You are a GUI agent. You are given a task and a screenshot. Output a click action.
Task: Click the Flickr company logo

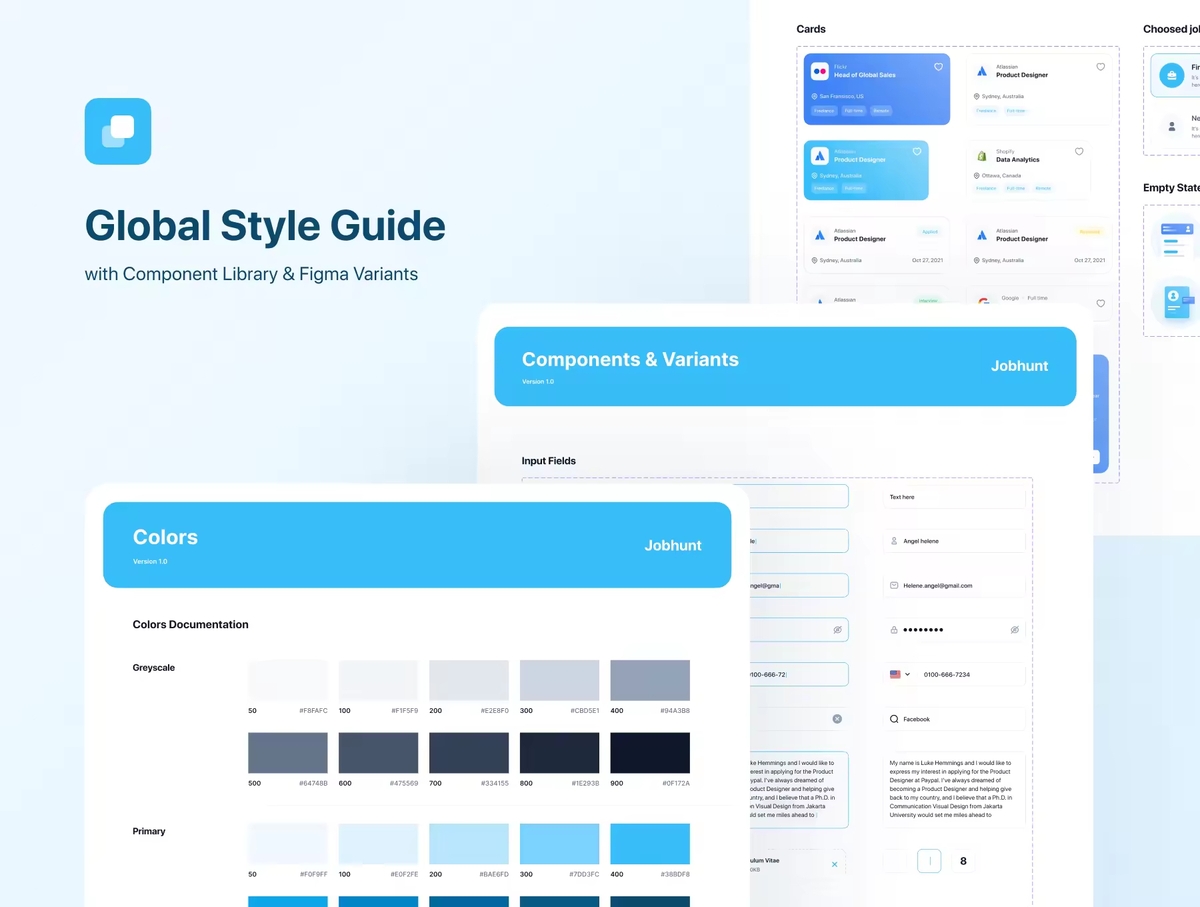pyautogui.click(x=820, y=71)
